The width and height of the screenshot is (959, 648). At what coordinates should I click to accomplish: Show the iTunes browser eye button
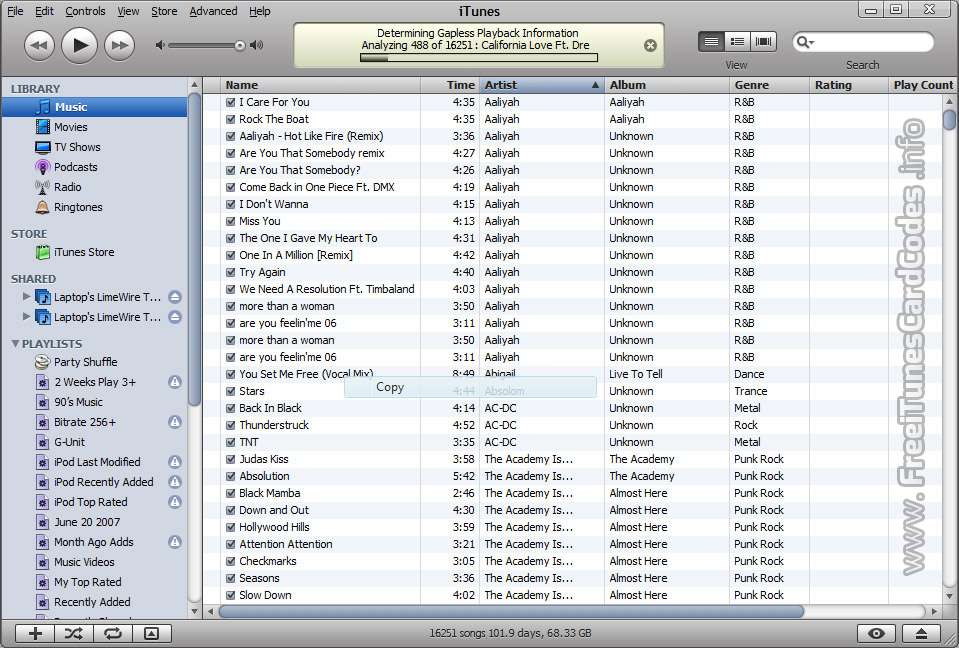pos(876,633)
